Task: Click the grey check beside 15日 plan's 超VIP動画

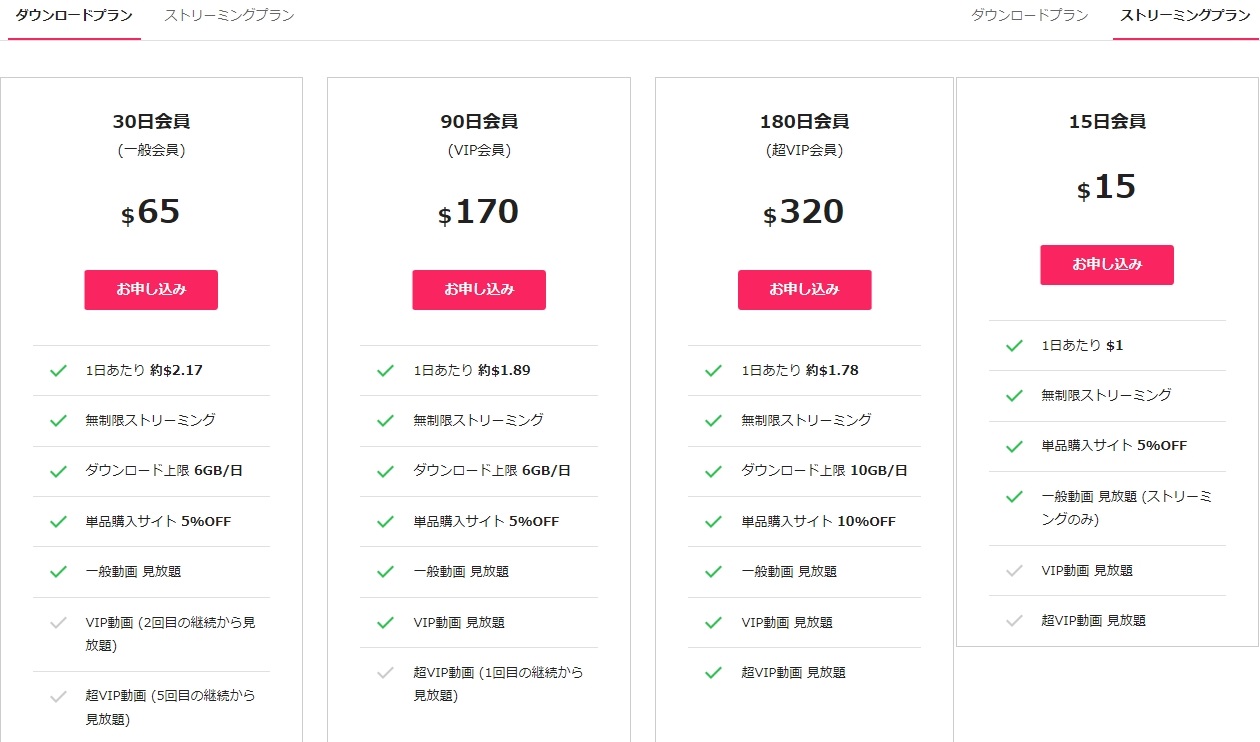Action: (x=1014, y=621)
